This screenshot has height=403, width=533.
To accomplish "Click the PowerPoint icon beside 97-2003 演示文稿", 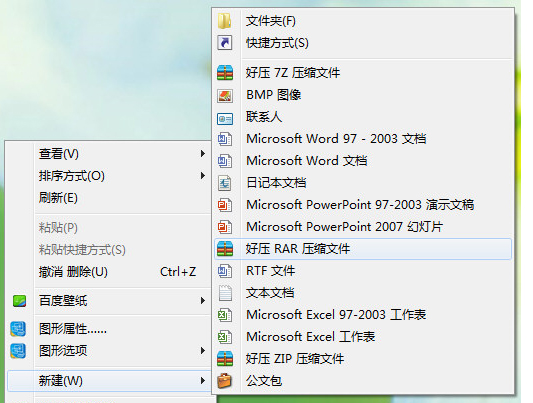I will [x=225, y=205].
